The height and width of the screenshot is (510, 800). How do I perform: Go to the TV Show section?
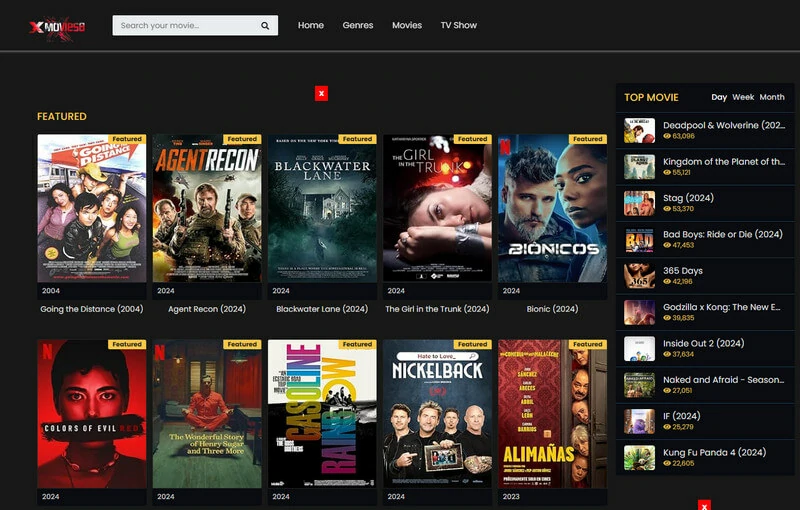pos(459,25)
